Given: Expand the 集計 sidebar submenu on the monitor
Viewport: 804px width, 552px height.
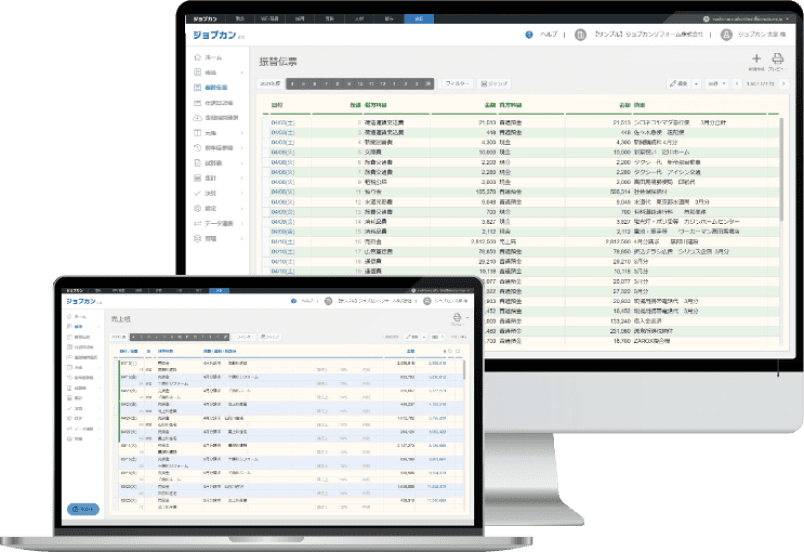Looking at the screenshot, I should point(241,178).
